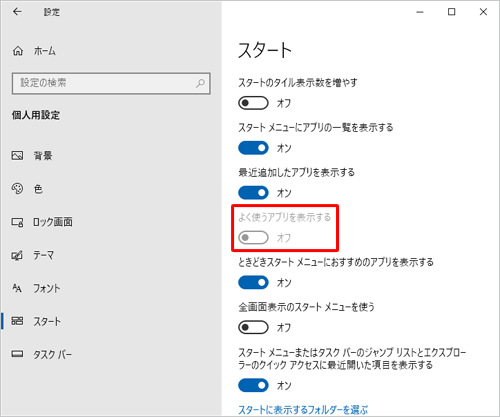Click the 全画面表示のスタート メニューを使う label
This screenshot has width=500, height=417.
tap(306, 307)
